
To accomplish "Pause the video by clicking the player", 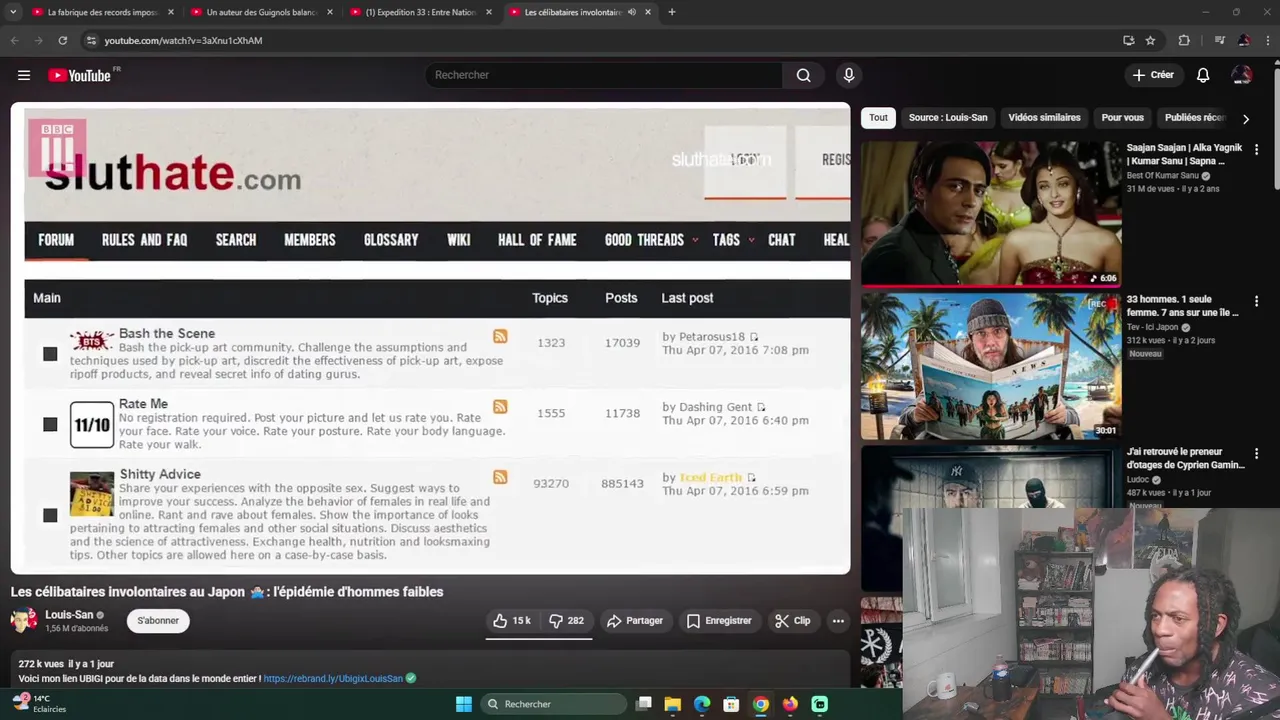I will click(430, 338).
